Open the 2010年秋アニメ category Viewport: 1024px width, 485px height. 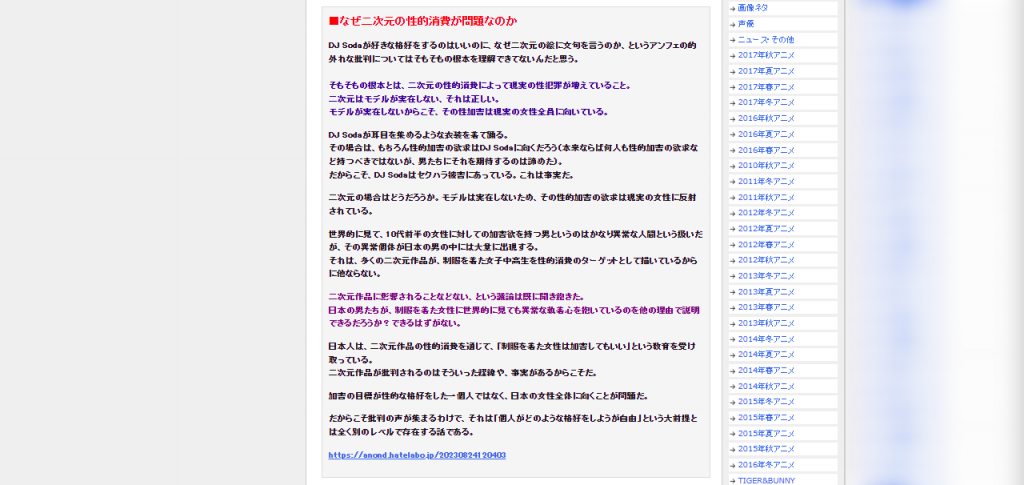coord(766,166)
